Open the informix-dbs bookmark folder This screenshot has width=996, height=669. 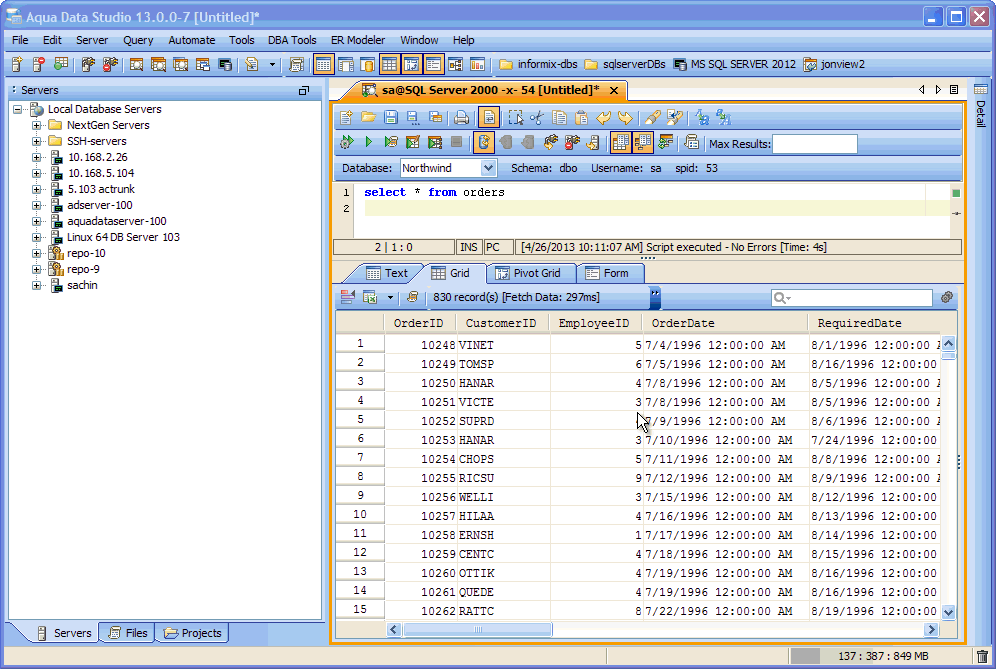[539, 64]
